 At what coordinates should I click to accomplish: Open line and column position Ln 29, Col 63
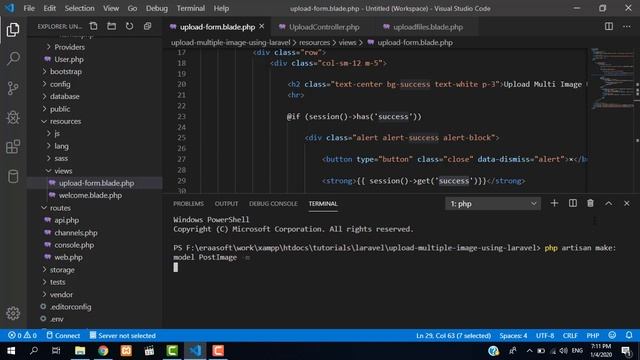453,336
